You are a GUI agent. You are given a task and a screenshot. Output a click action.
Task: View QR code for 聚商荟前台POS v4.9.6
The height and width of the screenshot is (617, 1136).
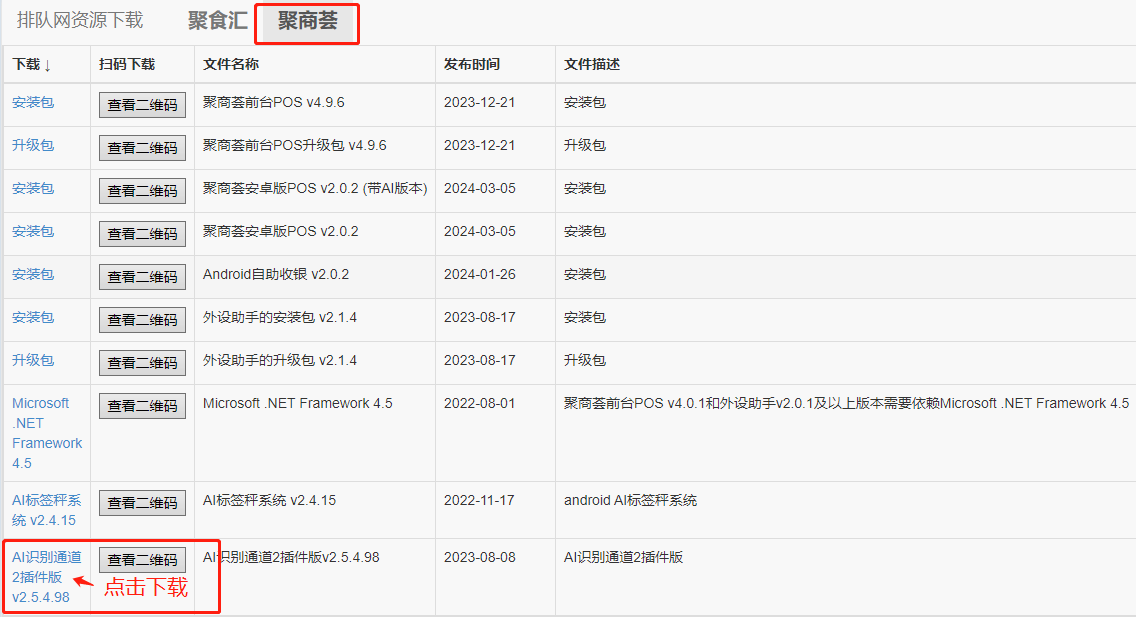[142, 105]
